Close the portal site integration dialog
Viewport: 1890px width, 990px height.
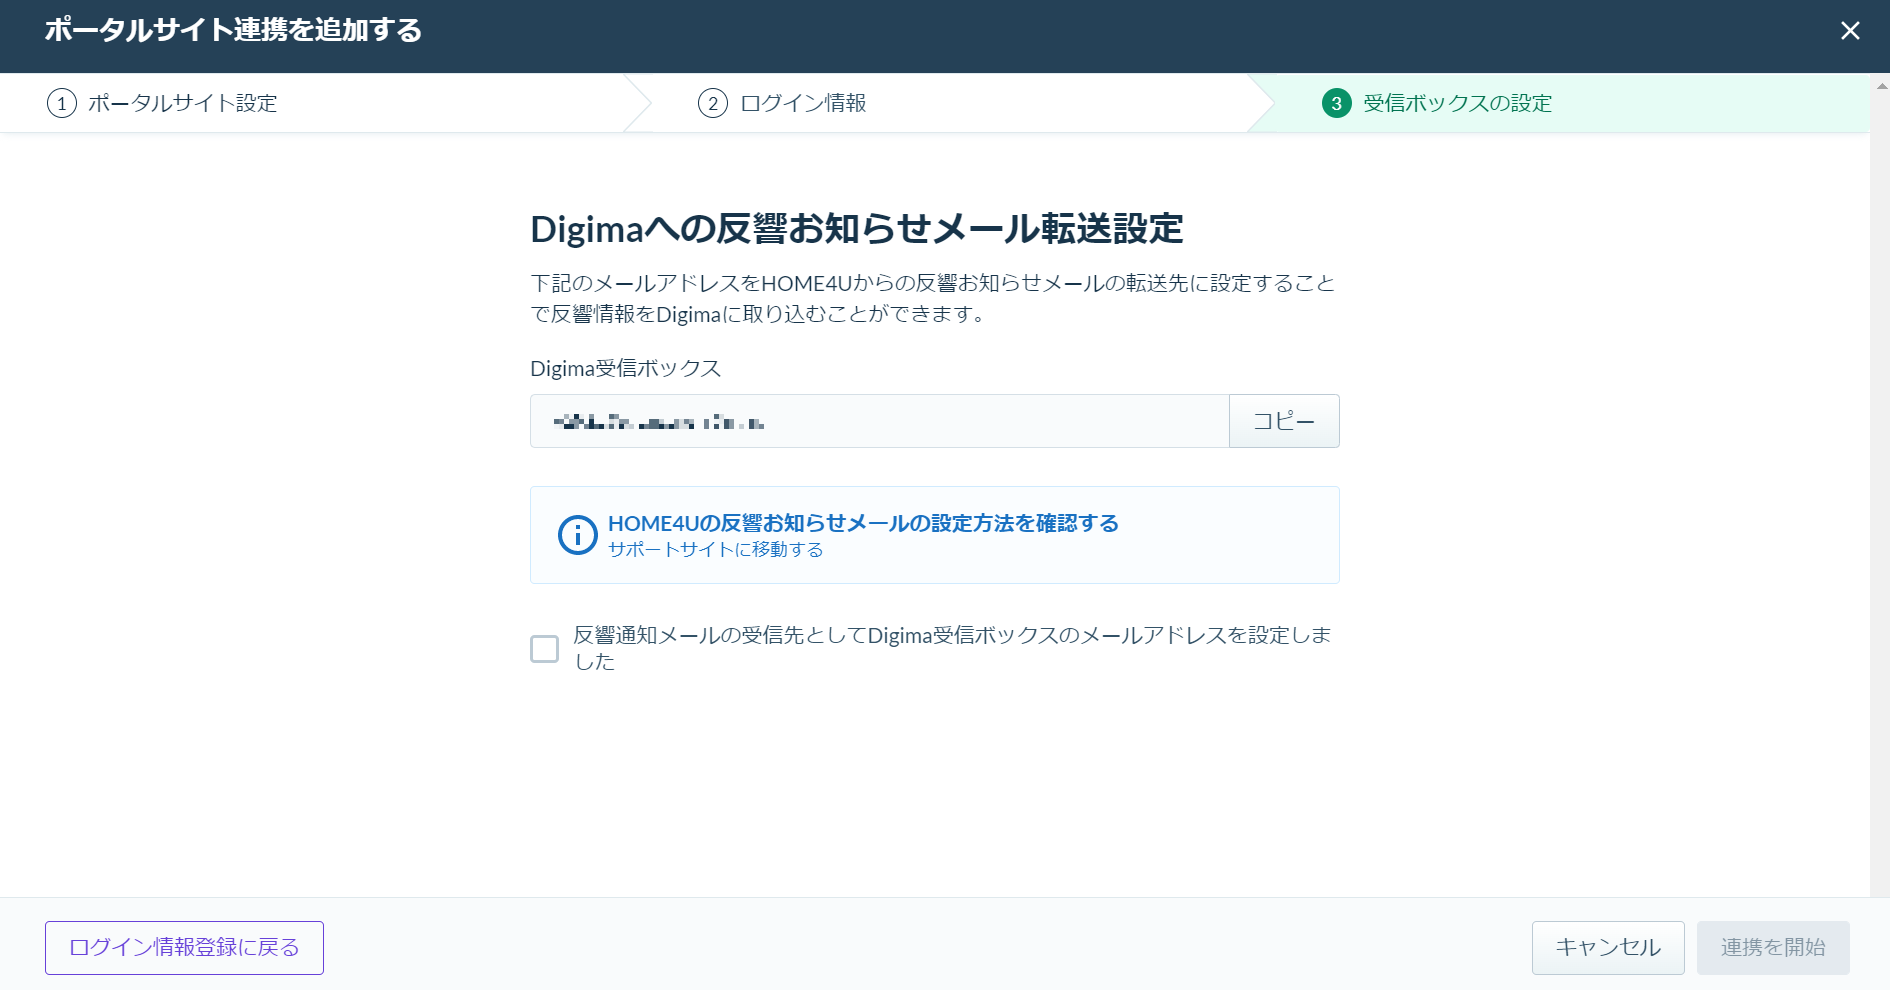click(x=1850, y=31)
